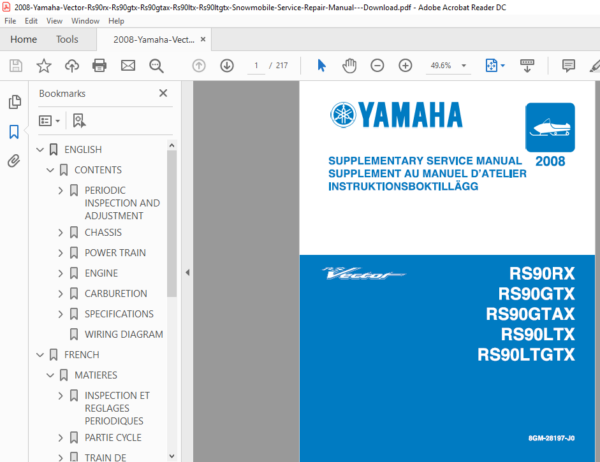Zoom in with the plus icon
This screenshot has width=600, height=462.
point(405,65)
